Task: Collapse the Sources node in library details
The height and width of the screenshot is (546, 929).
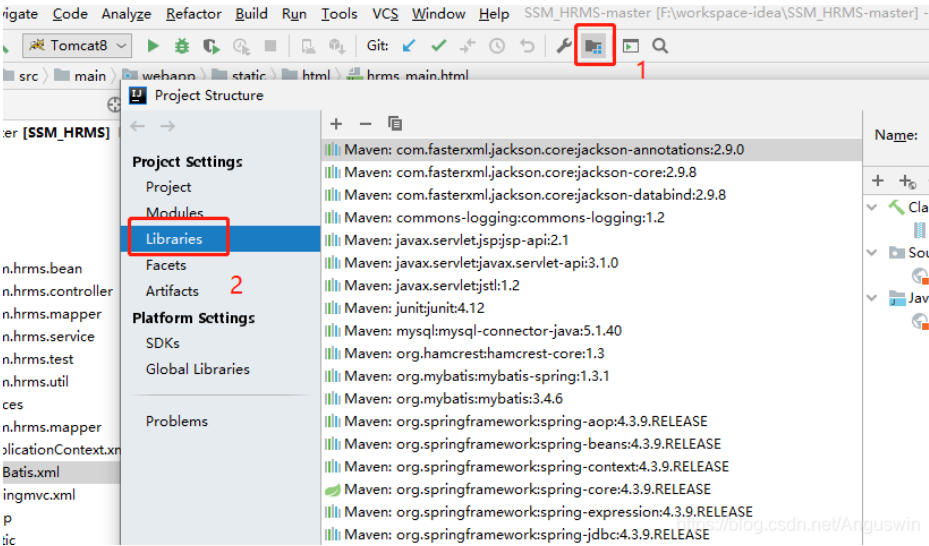Action: [x=872, y=252]
